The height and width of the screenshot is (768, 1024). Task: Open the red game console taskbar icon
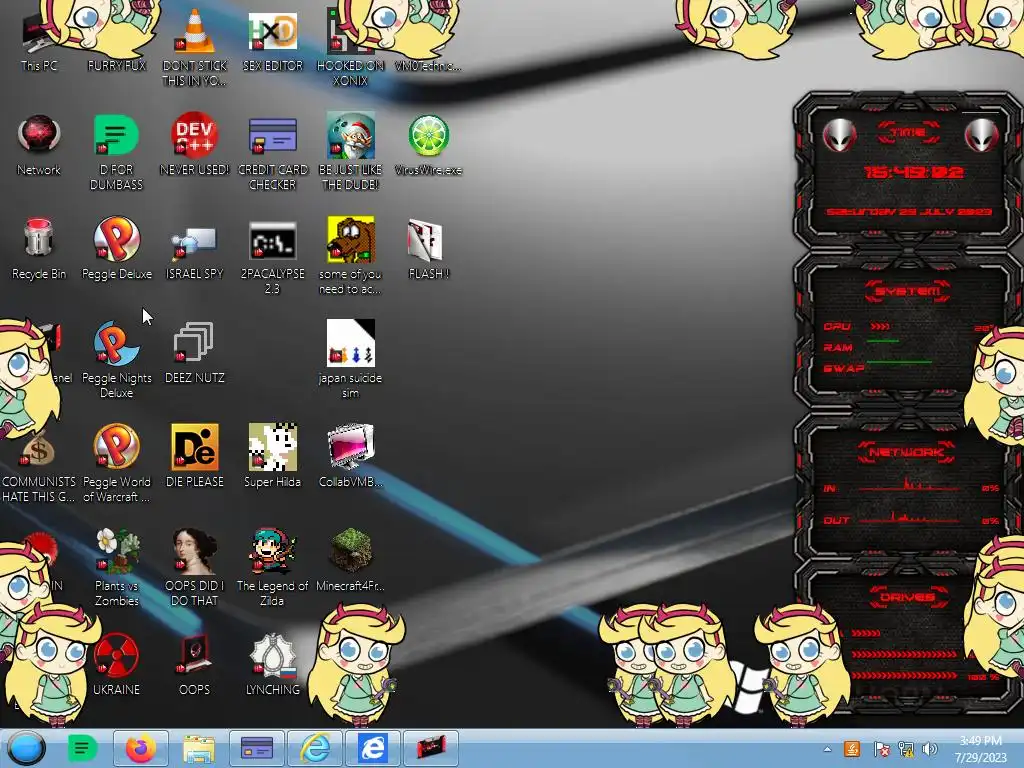point(430,748)
